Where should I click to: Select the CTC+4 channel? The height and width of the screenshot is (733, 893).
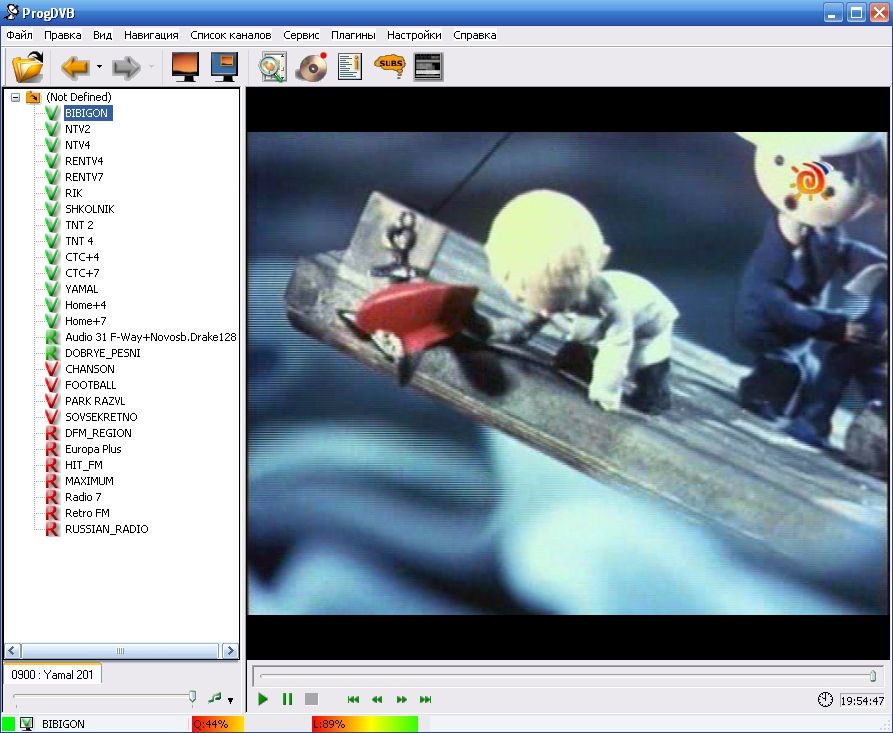tap(82, 257)
